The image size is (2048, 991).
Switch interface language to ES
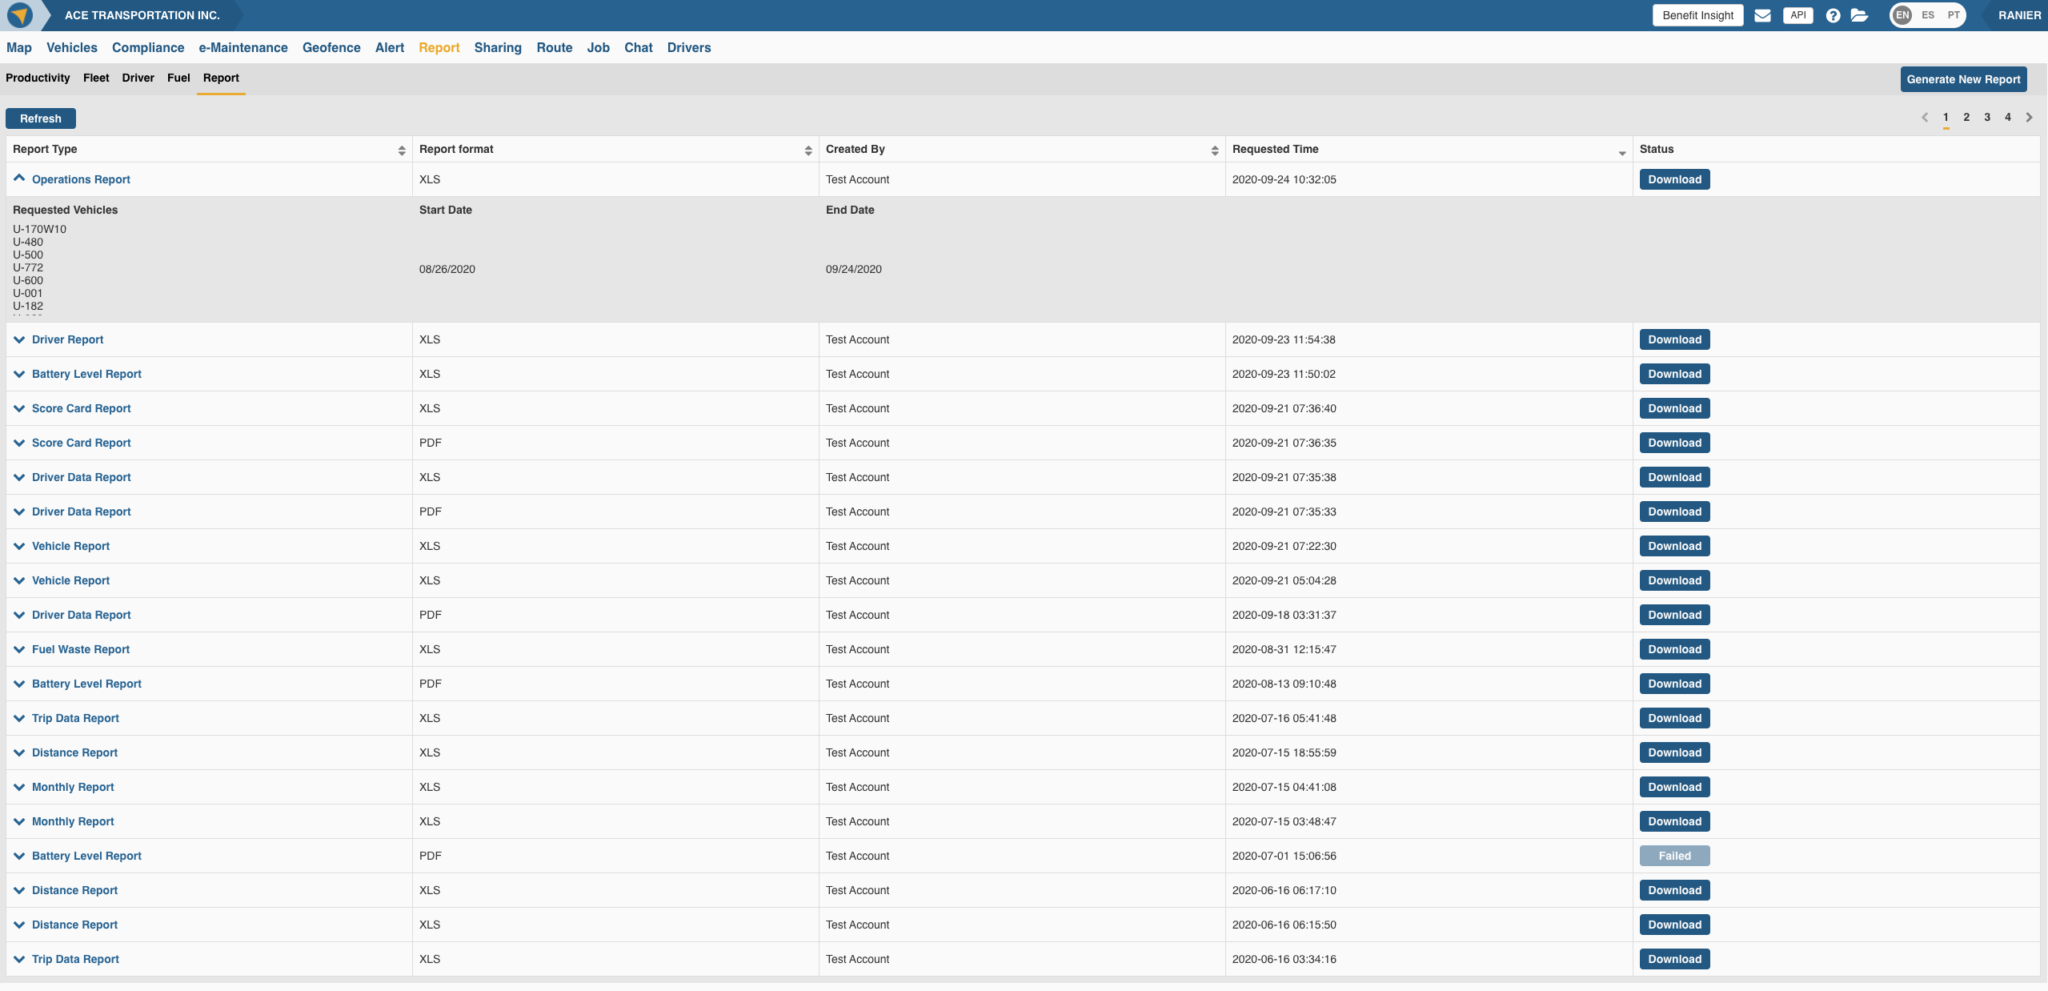1927,16
